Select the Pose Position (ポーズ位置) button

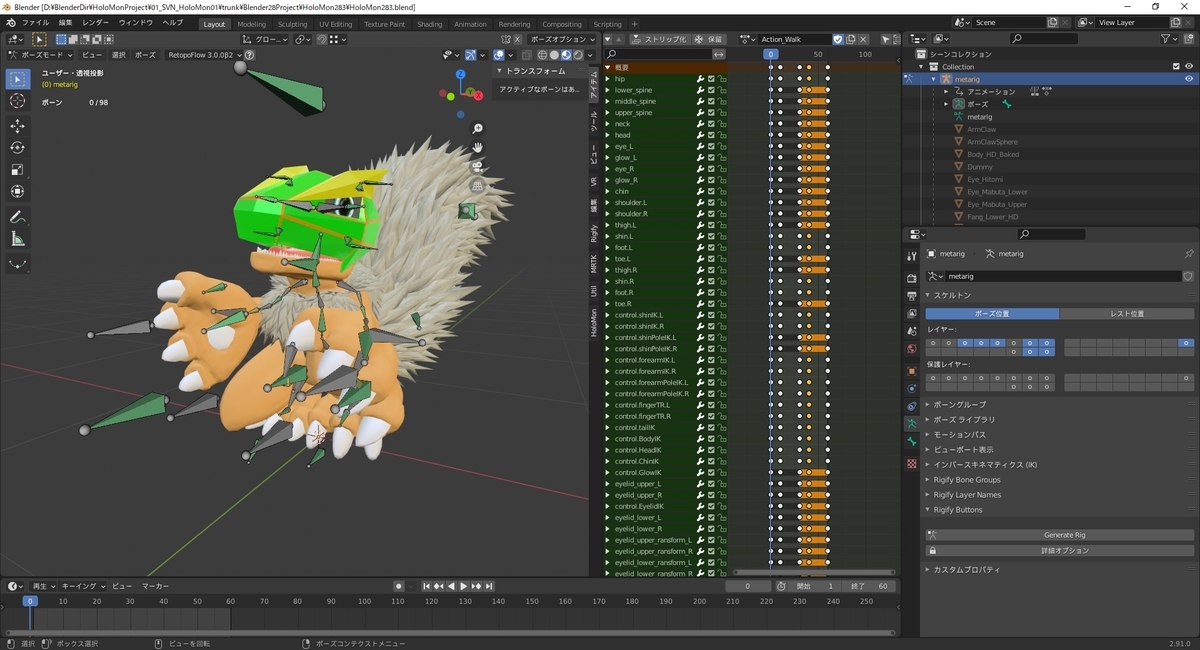click(992, 314)
